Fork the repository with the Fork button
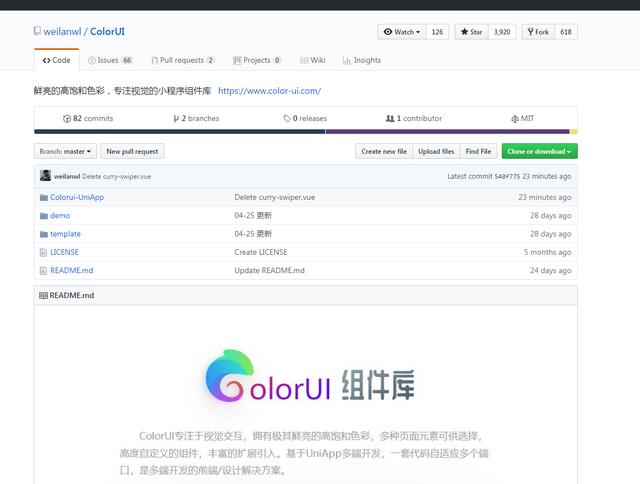The image size is (640, 484). point(538,32)
